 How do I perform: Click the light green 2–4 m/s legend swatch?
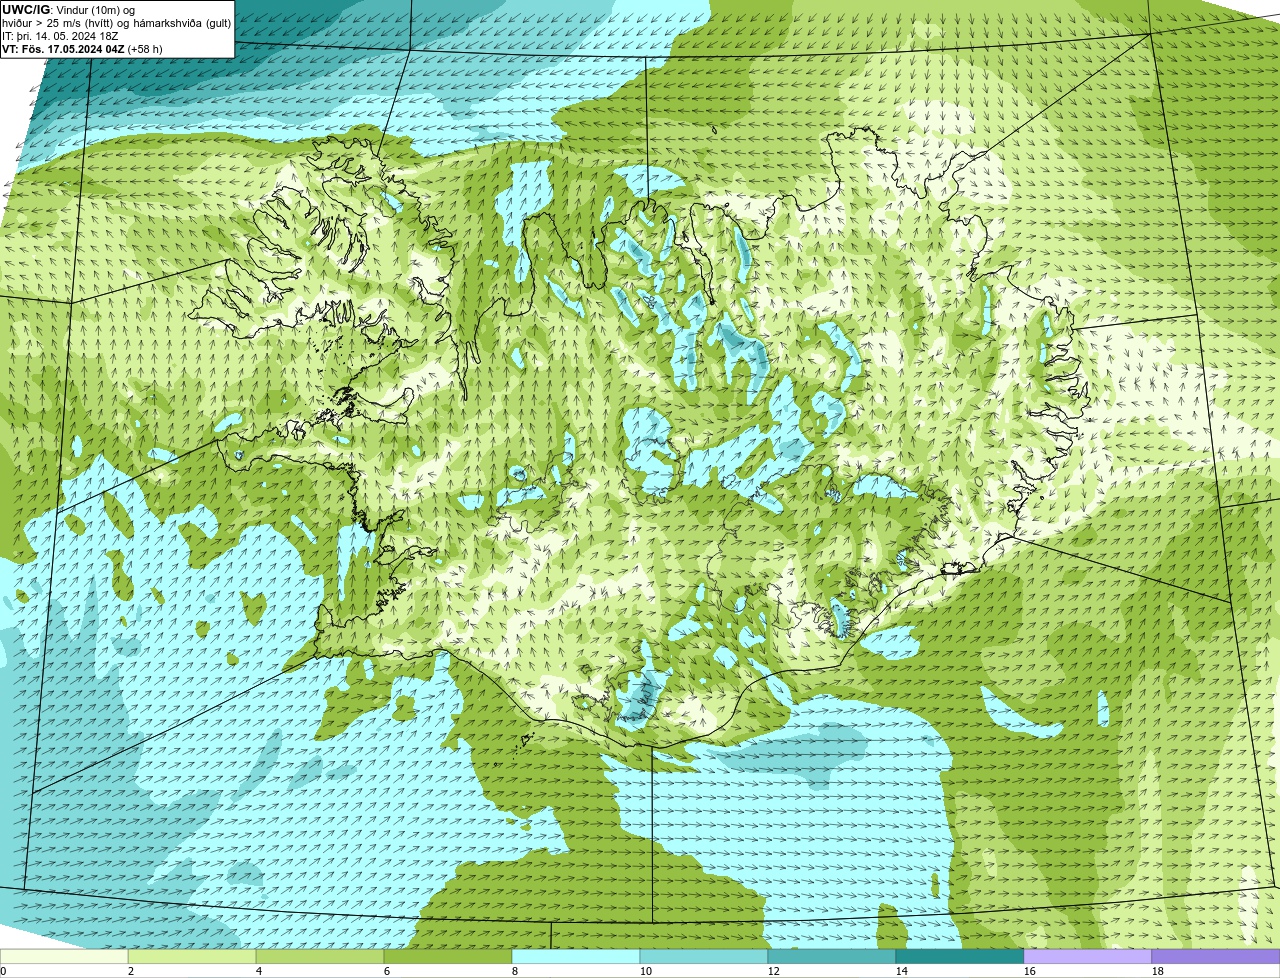pos(192,957)
